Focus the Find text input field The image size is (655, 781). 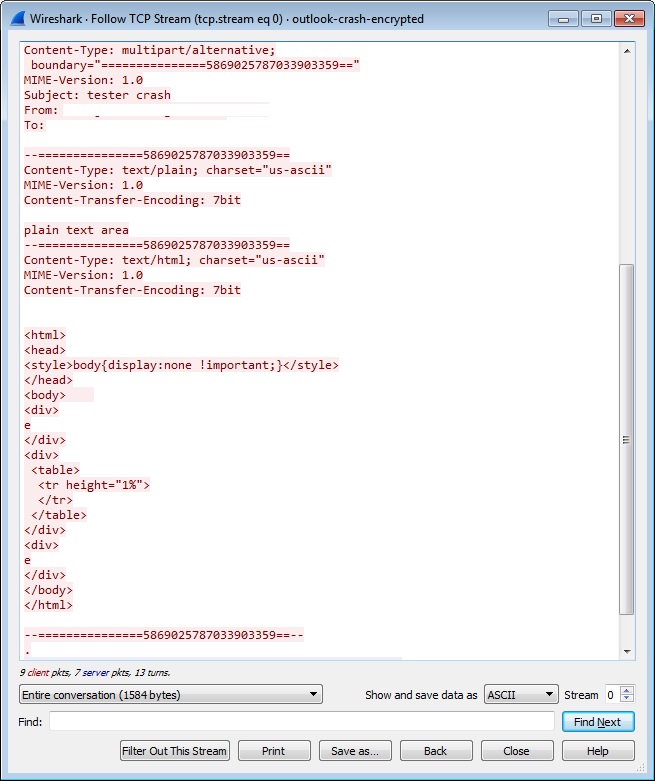[301, 721]
